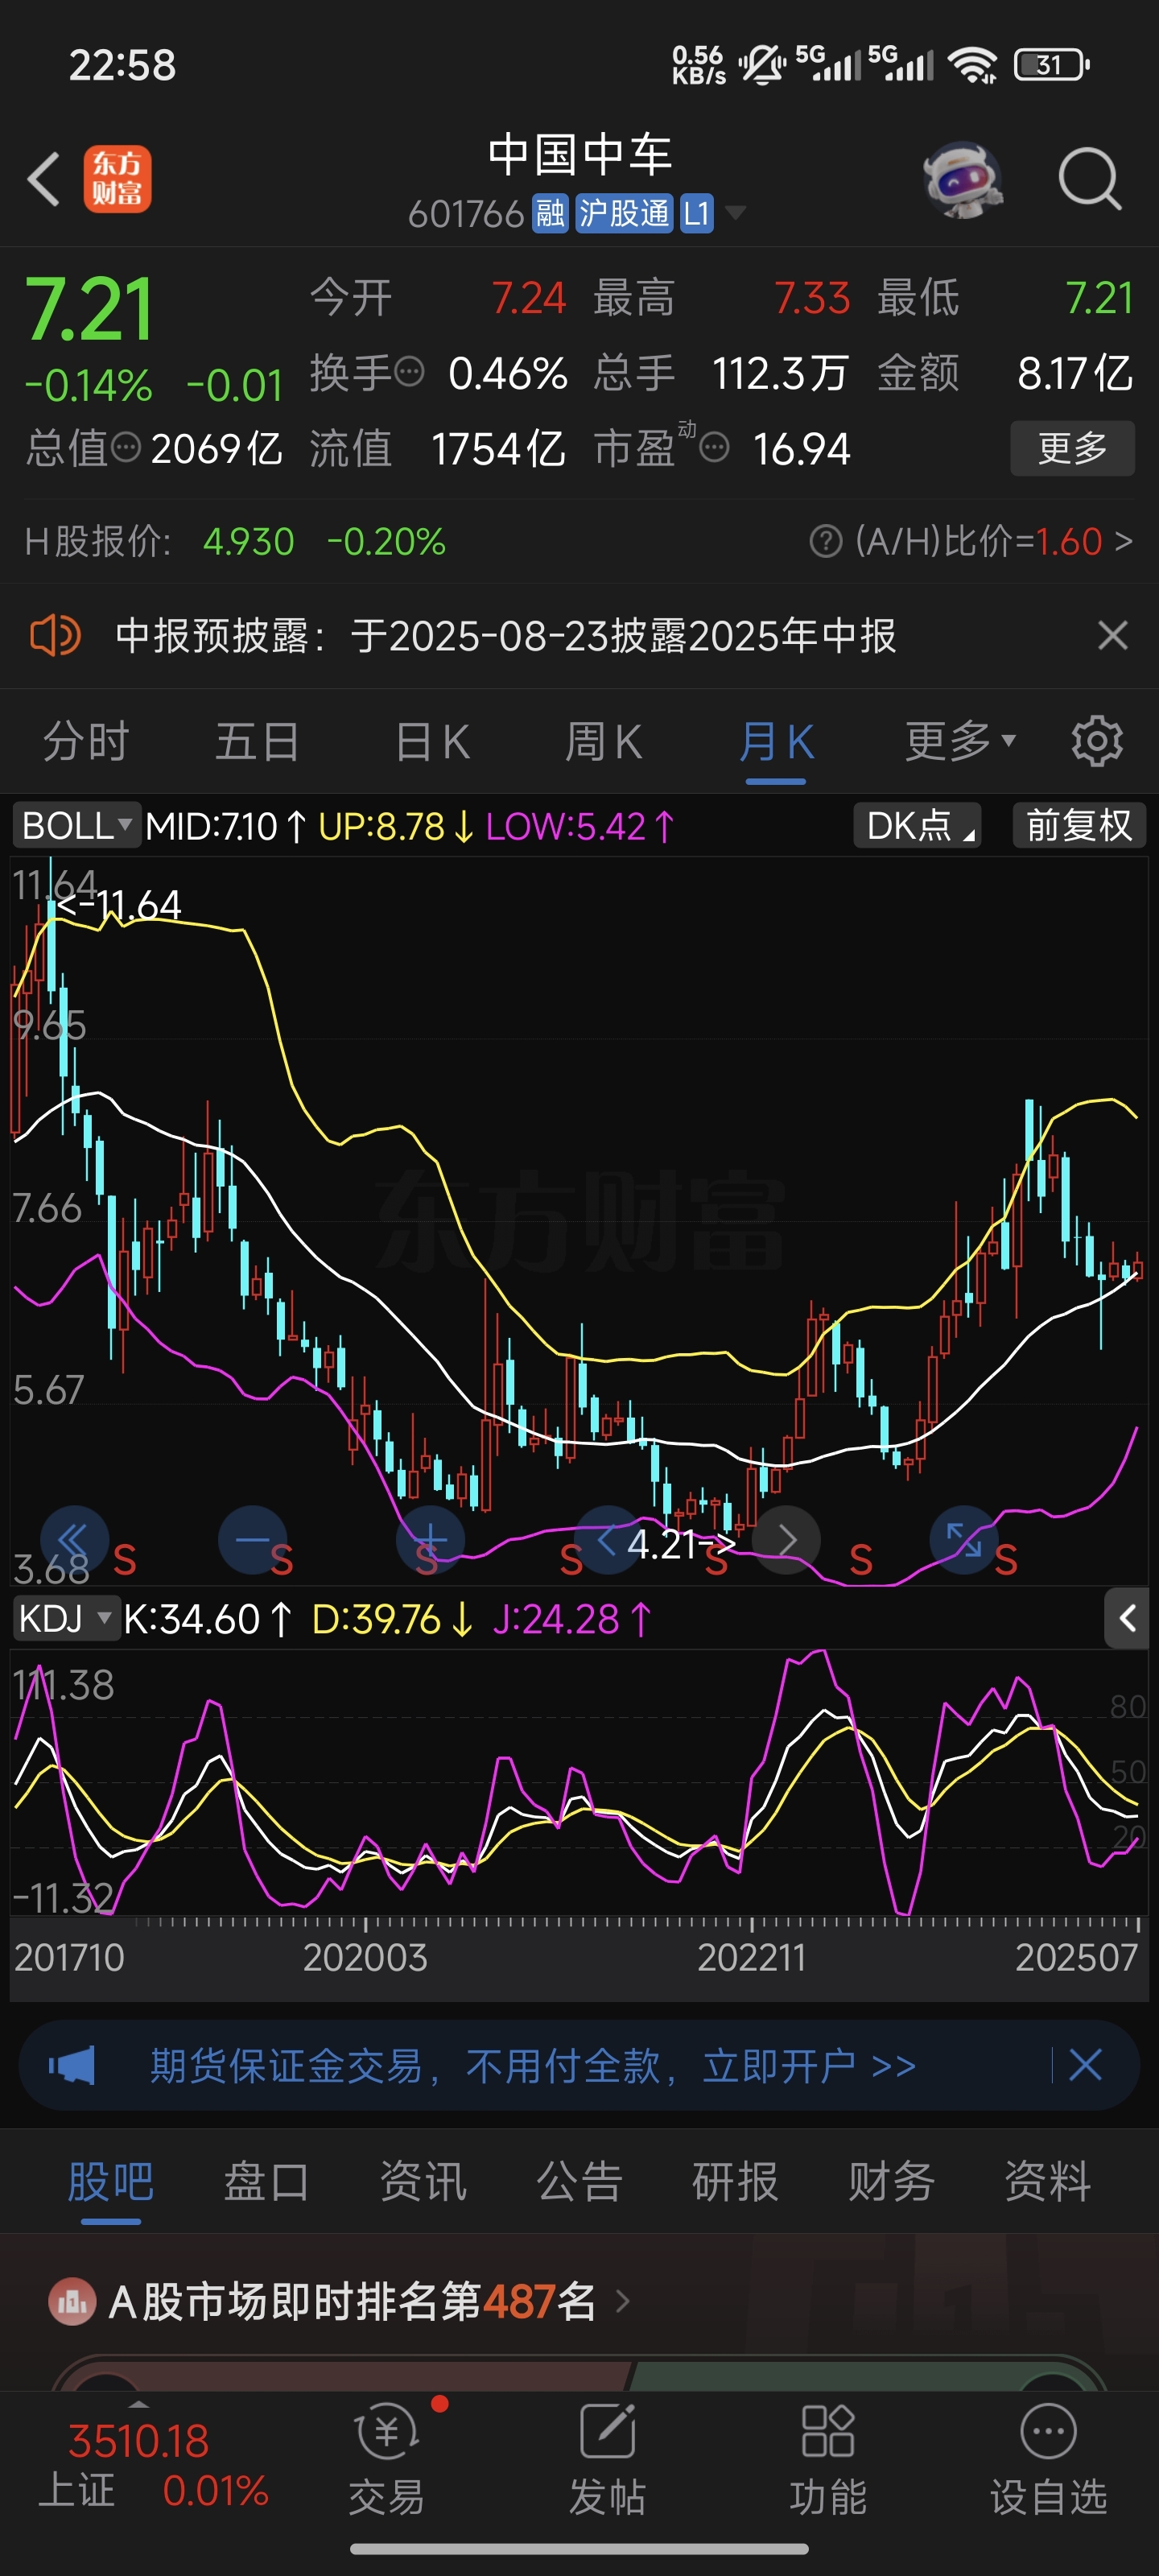Open the DK点 selector
The image size is (1159, 2576).
click(917, 826)
